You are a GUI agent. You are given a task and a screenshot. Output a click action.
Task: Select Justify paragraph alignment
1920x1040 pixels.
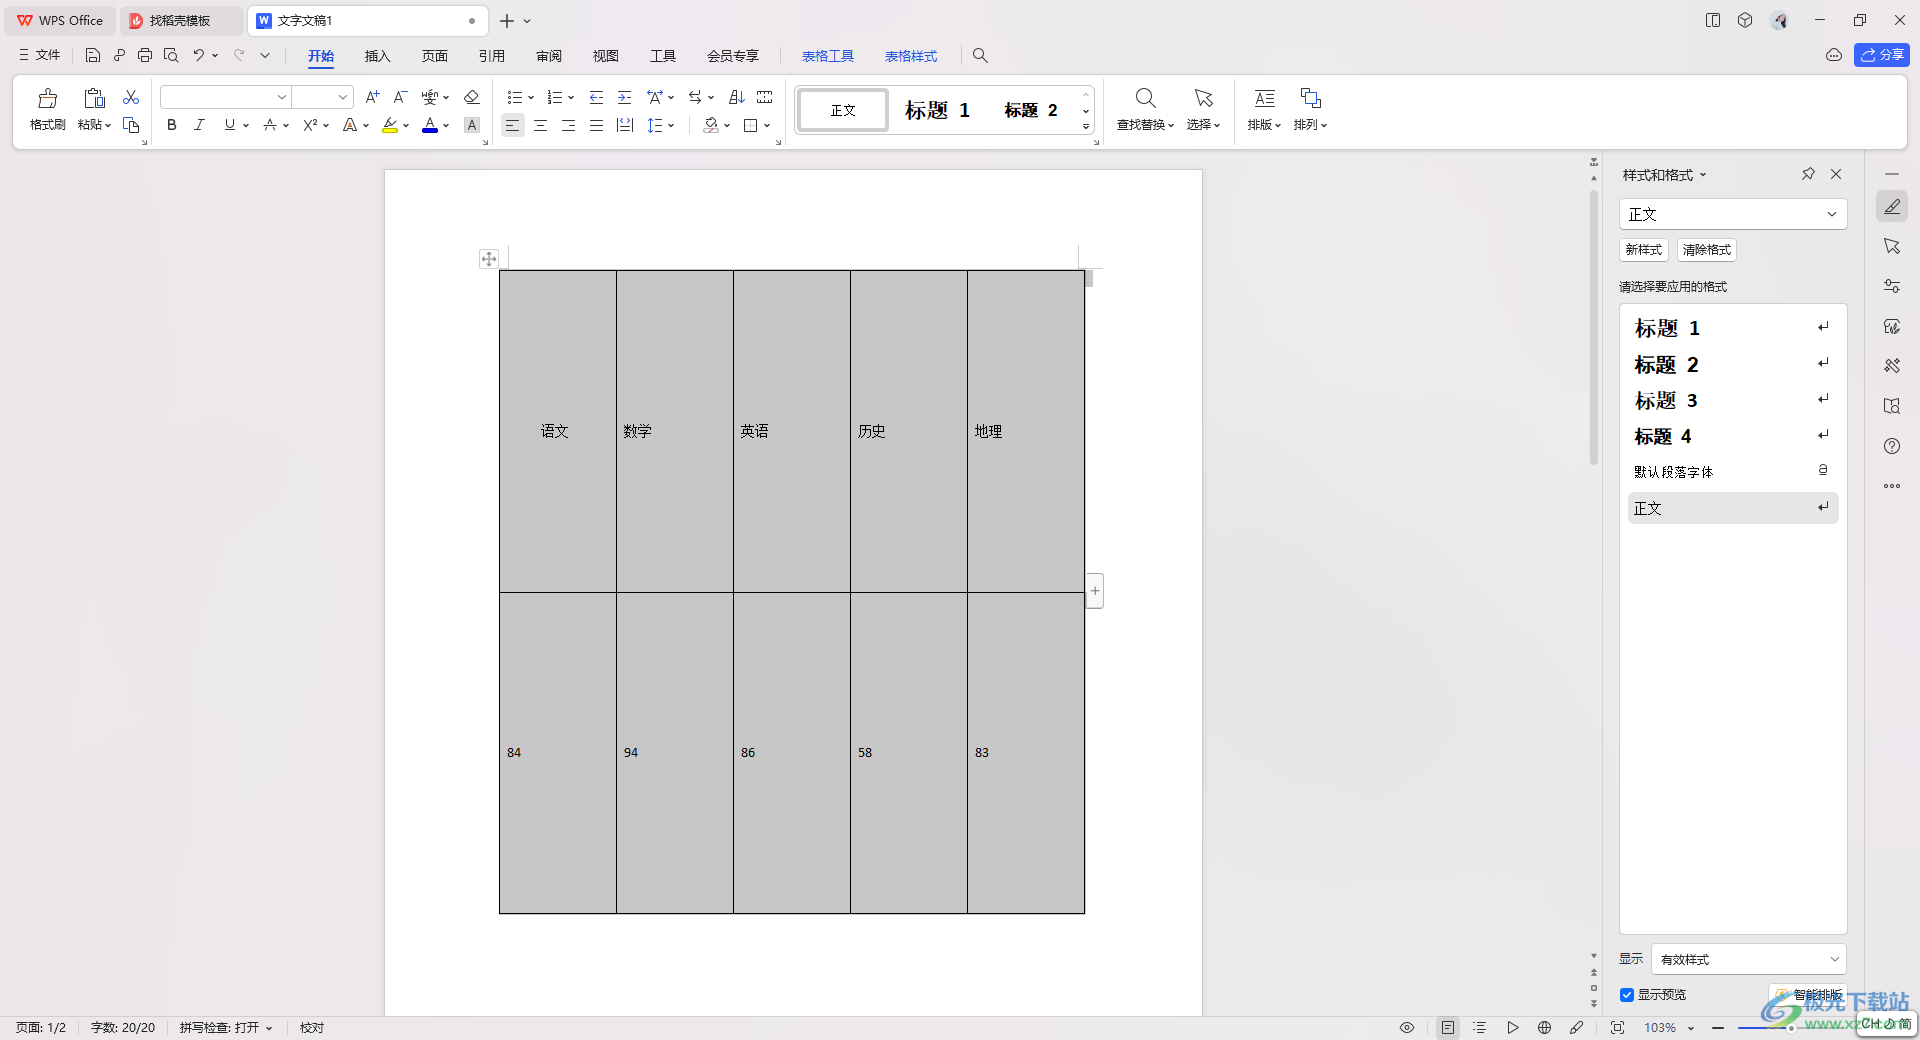[596, 125]
